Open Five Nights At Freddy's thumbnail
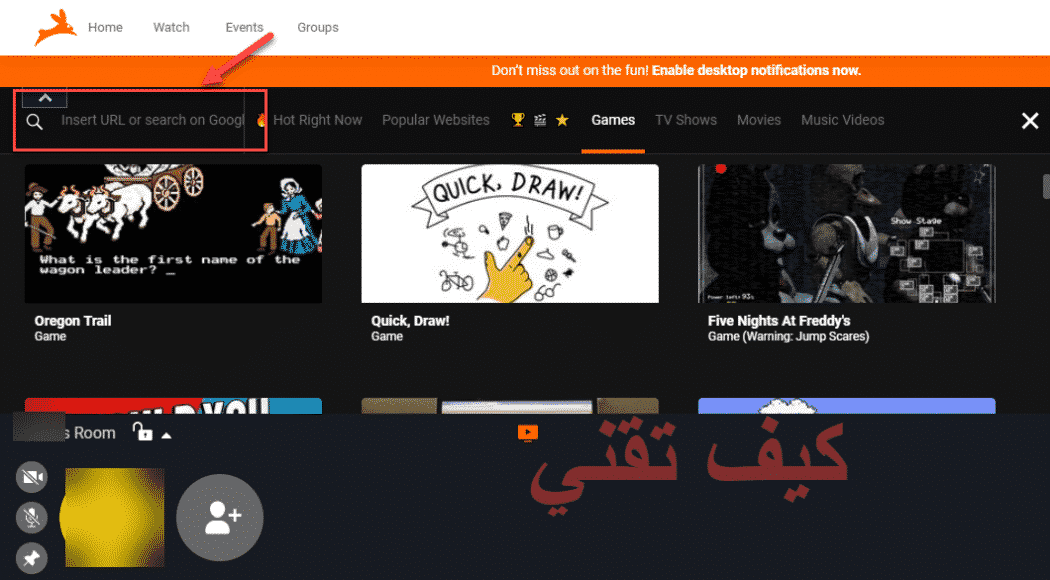The width and height of the screenshot is (1050, 580). pyautogui.click(x=846, y=234)
